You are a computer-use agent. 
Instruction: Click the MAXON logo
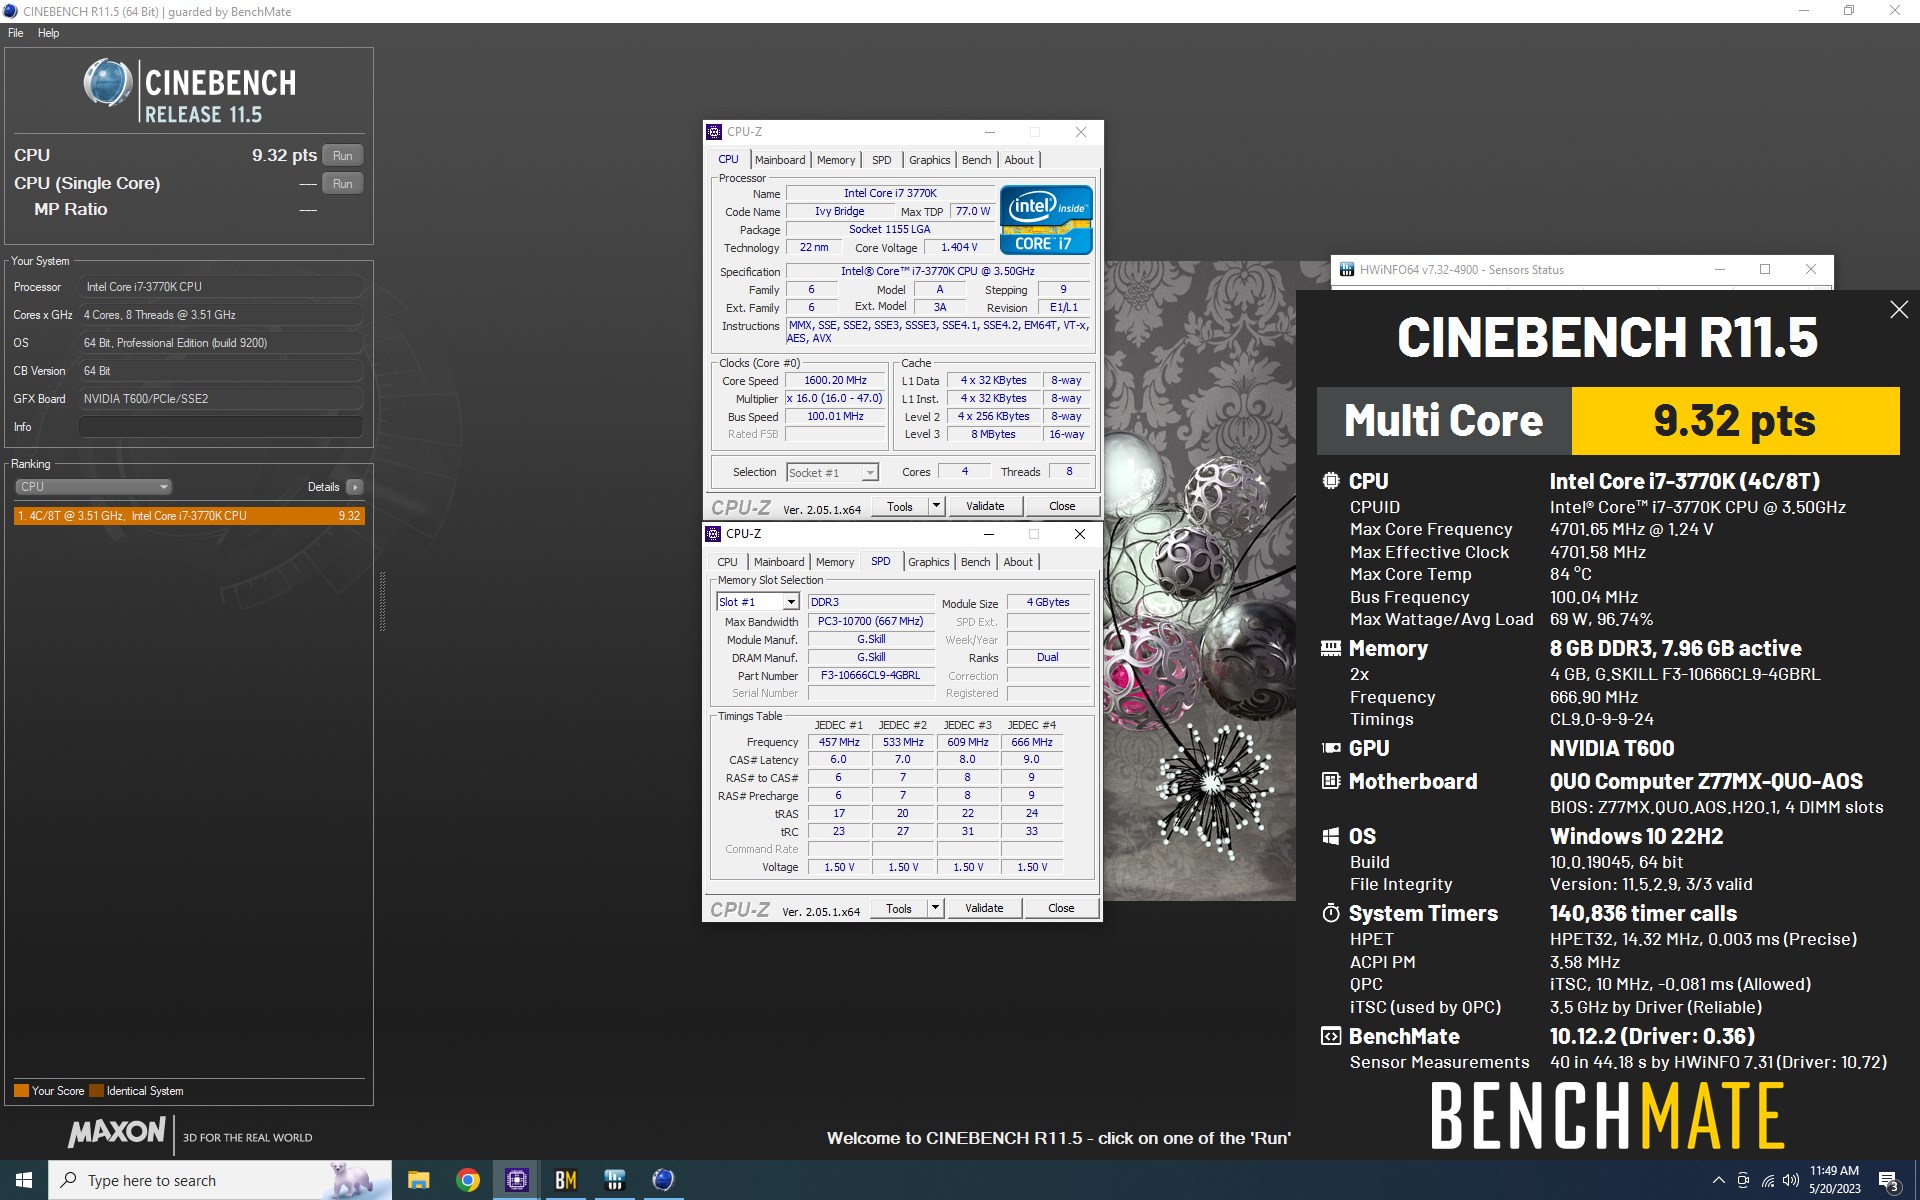pos(116,1132)
